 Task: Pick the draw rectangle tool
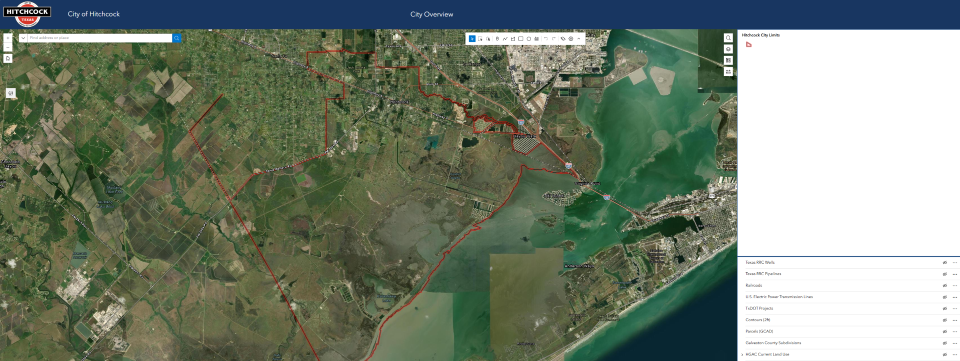point(520,39)
